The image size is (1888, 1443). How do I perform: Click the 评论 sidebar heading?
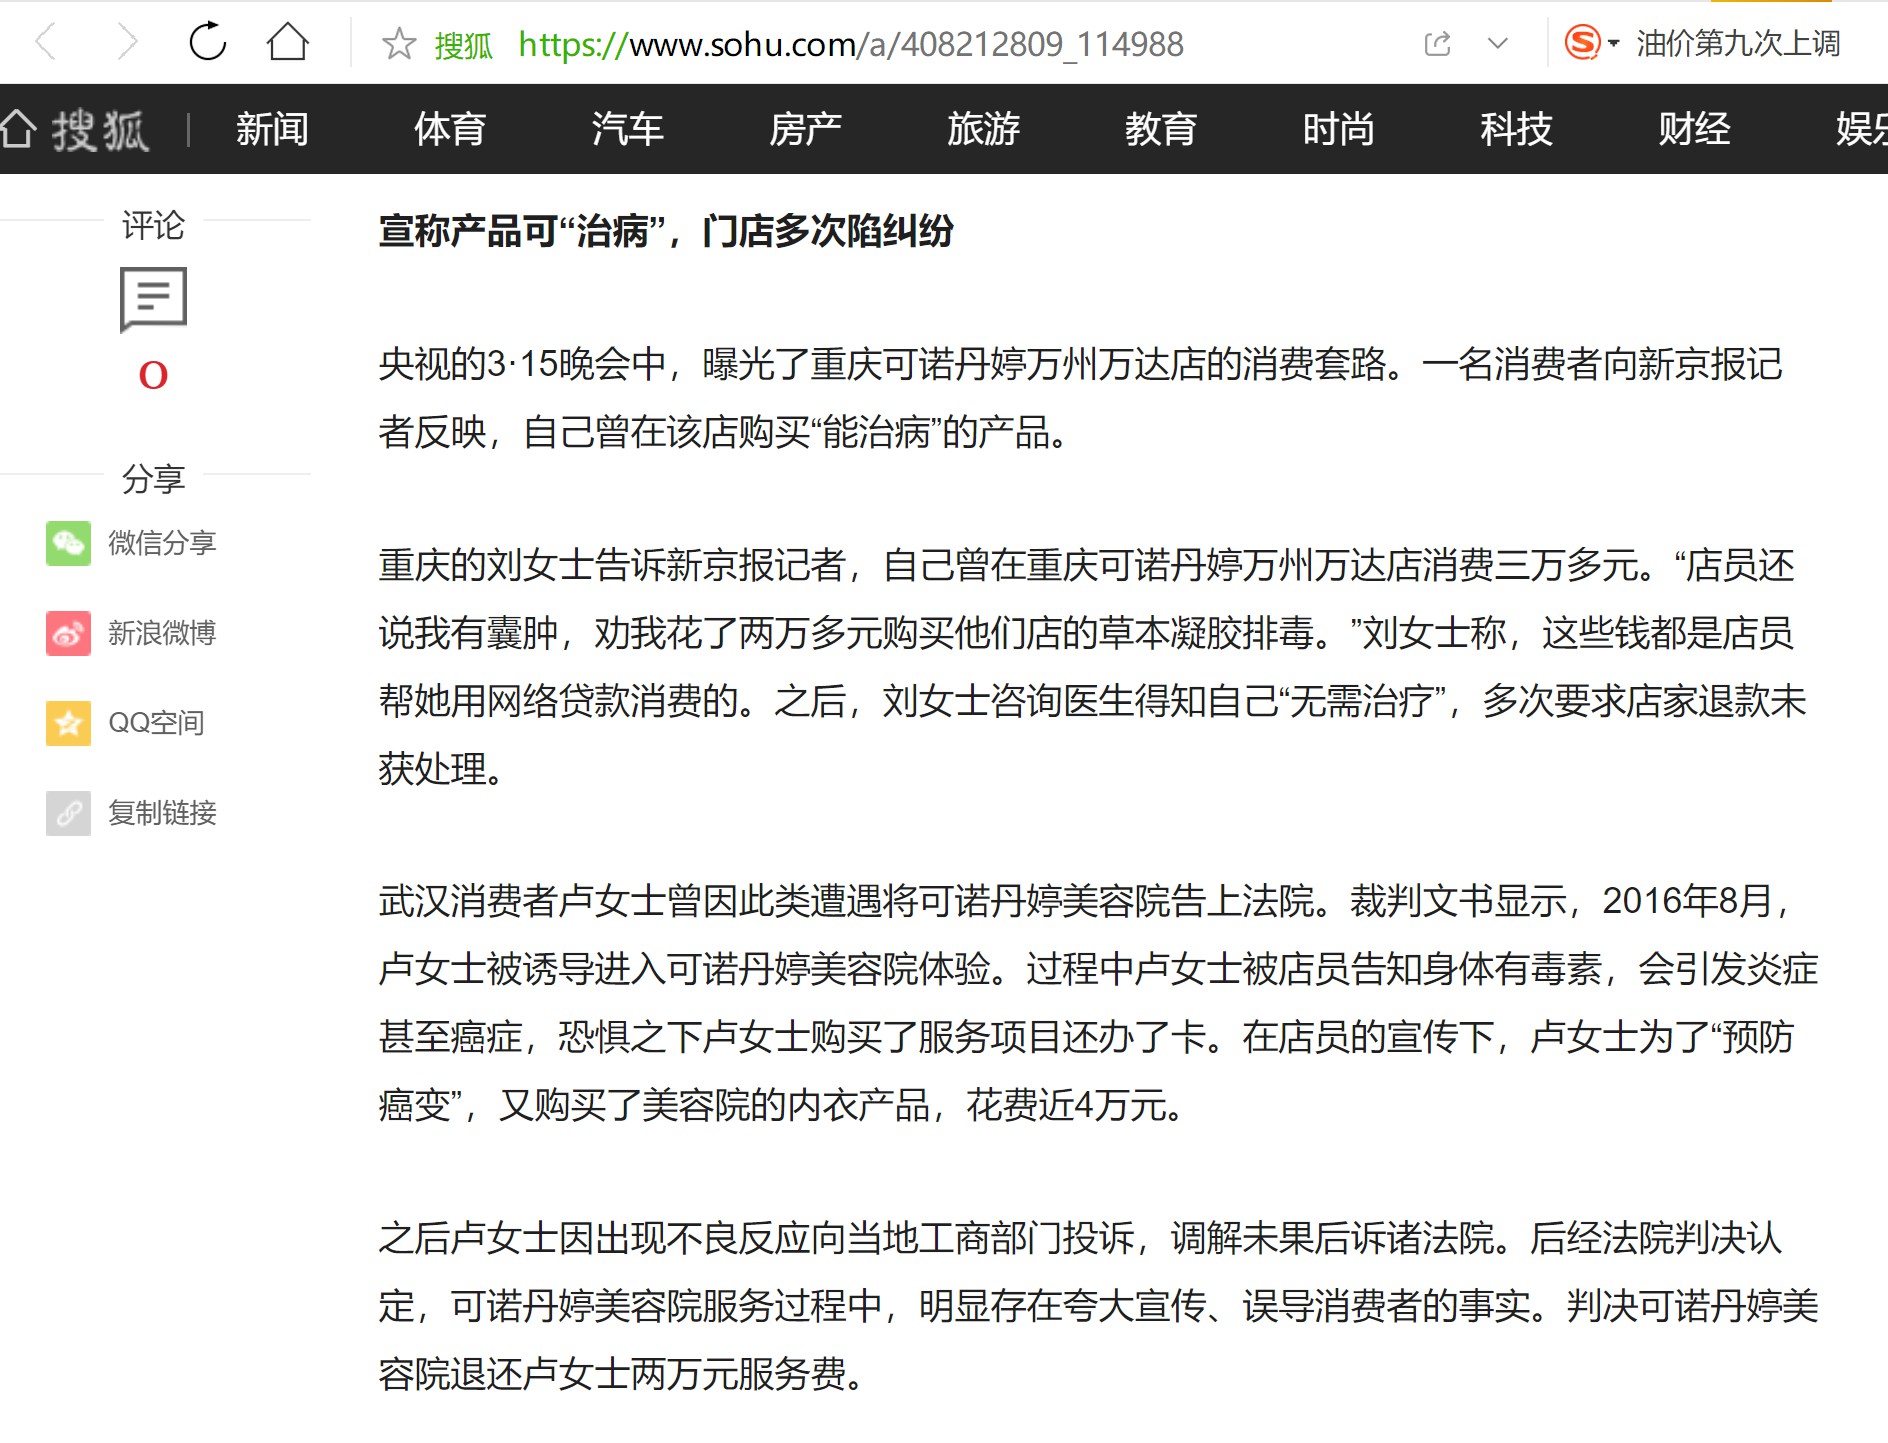coord(153,225)
